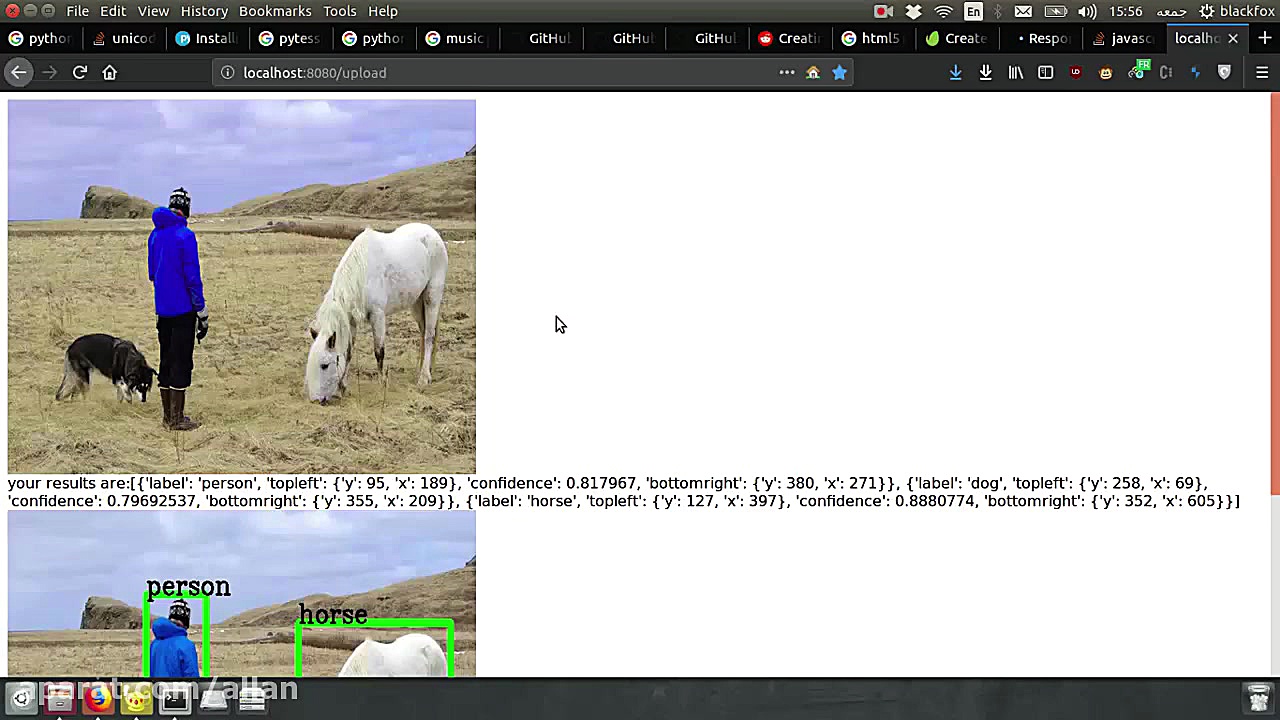
Task: Switch to the 'music' Google tab
Action: pyautogui.click(x=456, y=38)
